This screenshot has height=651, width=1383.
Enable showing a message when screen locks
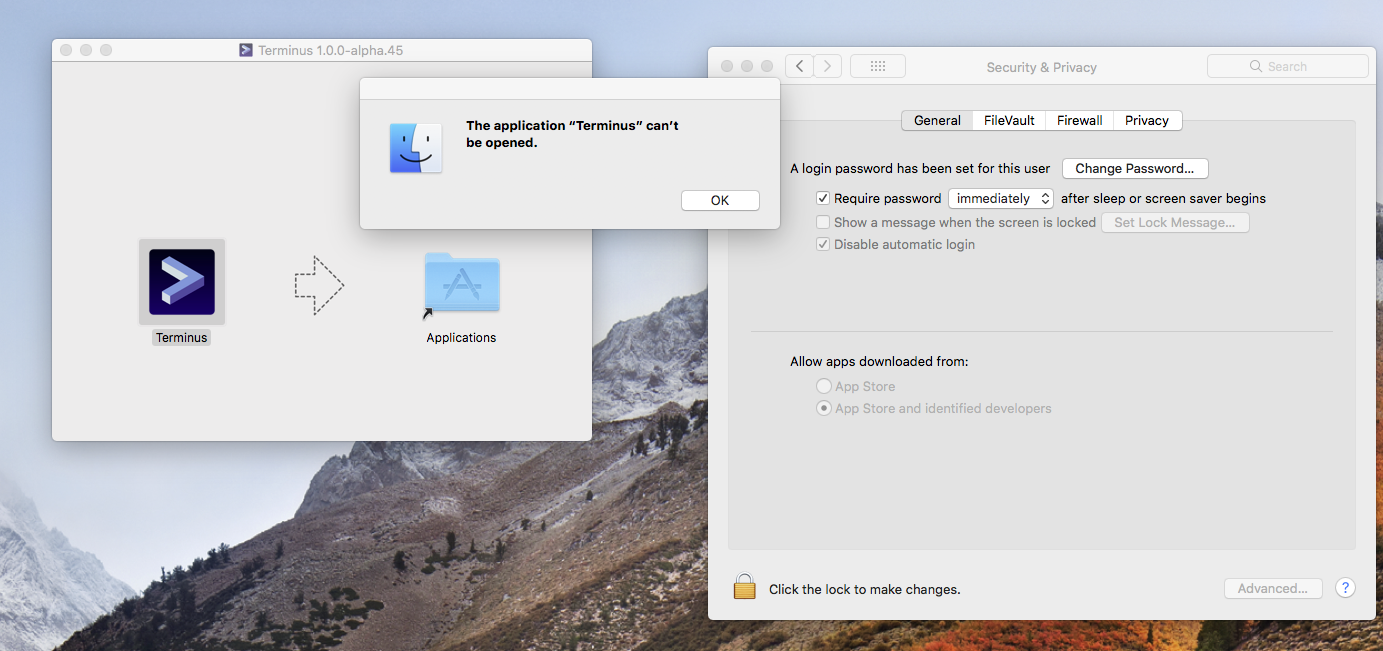(823, 222)
